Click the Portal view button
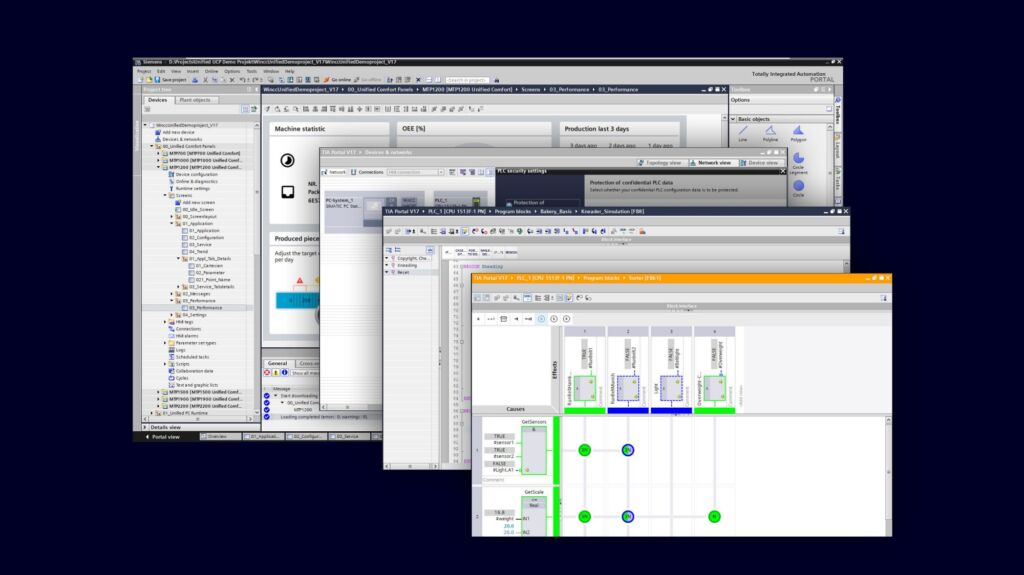Image resolution: width=1024 pixels, height=575 pixels. 163,436
